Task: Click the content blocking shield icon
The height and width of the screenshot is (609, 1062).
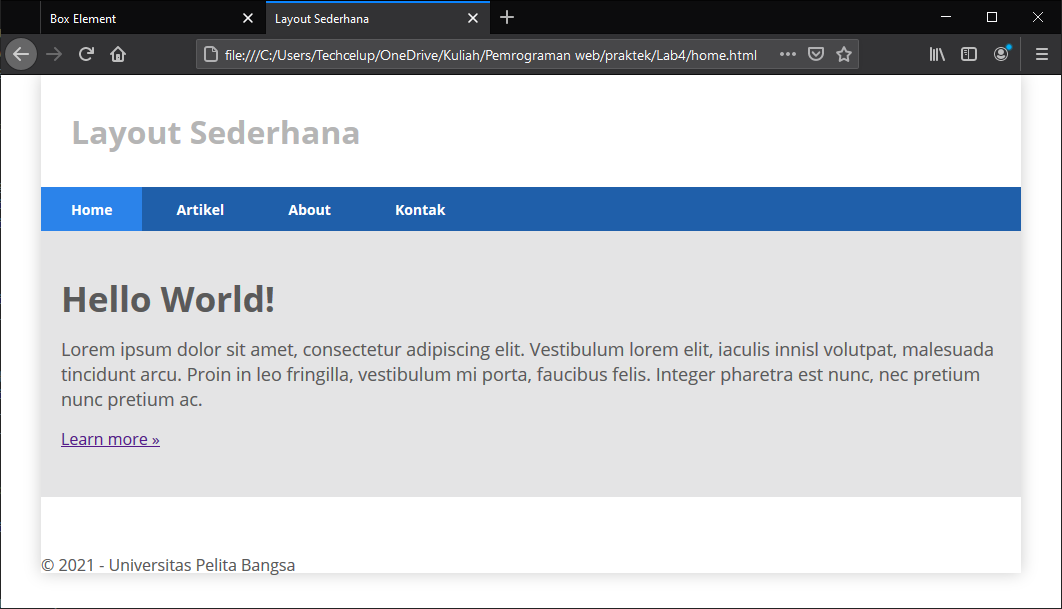Action: [816, 54]
